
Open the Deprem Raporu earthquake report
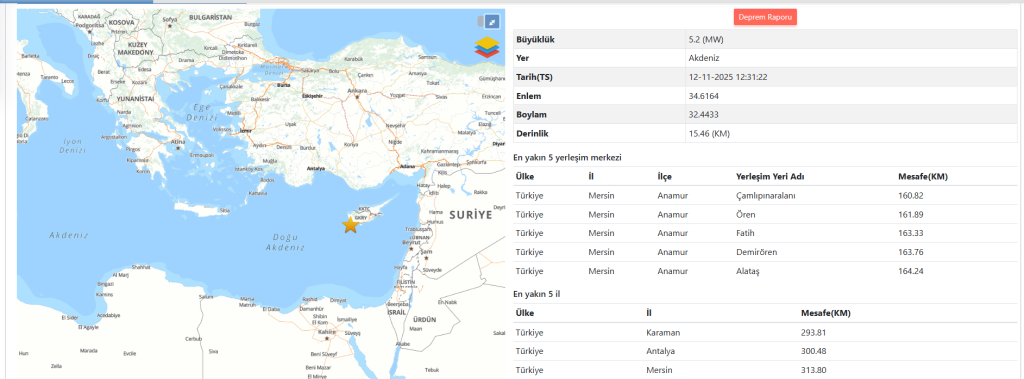point(765,18)
